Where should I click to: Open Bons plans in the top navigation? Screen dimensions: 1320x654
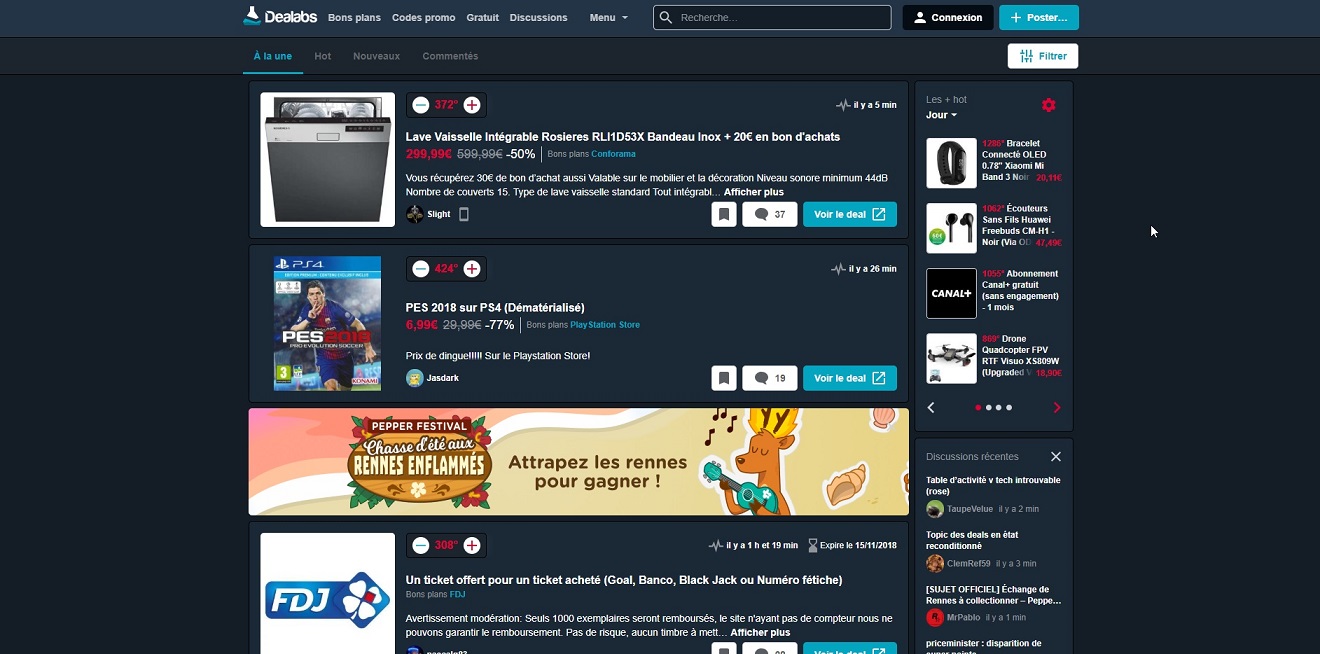tap(354, 17)
